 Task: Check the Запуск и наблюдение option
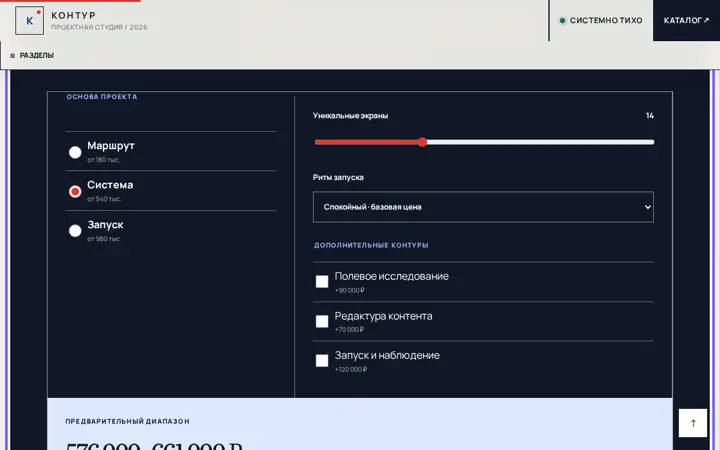pos(322,360)
